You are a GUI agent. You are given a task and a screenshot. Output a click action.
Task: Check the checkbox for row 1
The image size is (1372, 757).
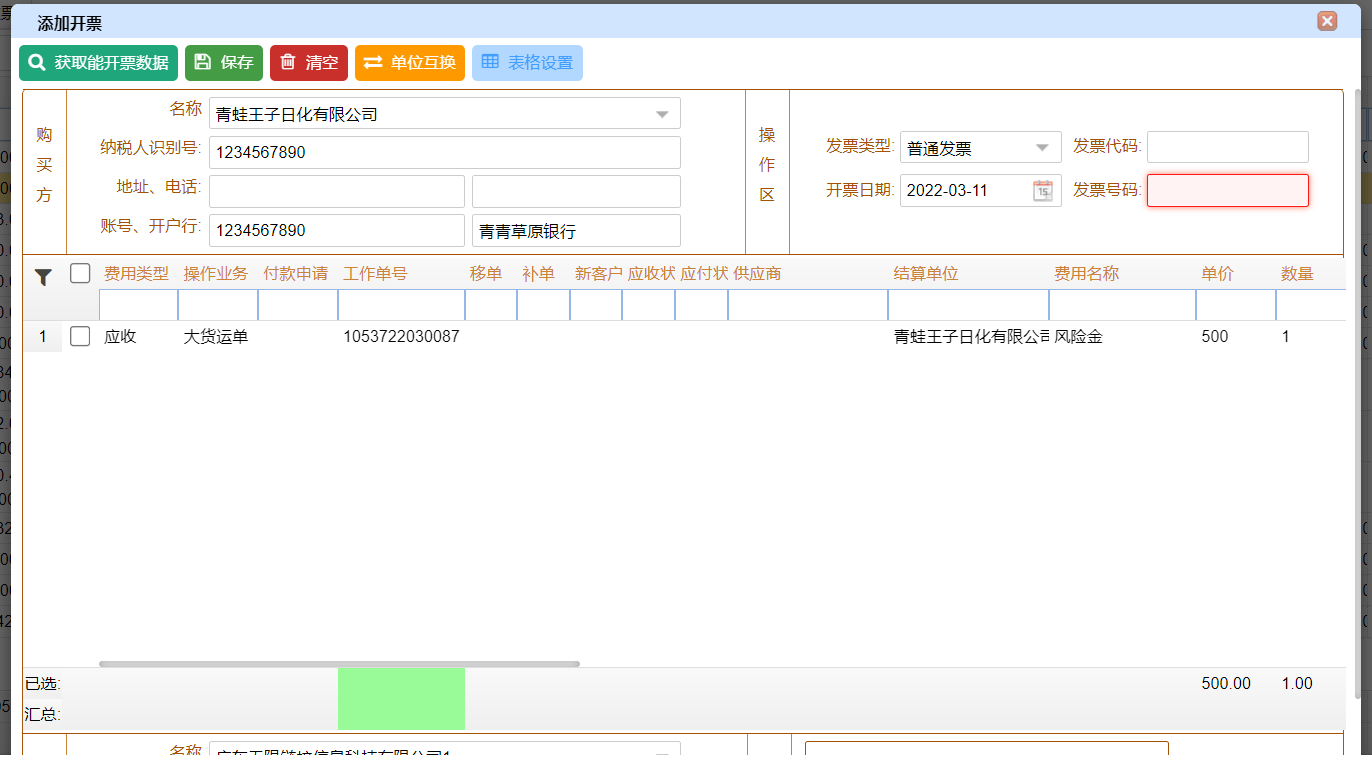80,337
